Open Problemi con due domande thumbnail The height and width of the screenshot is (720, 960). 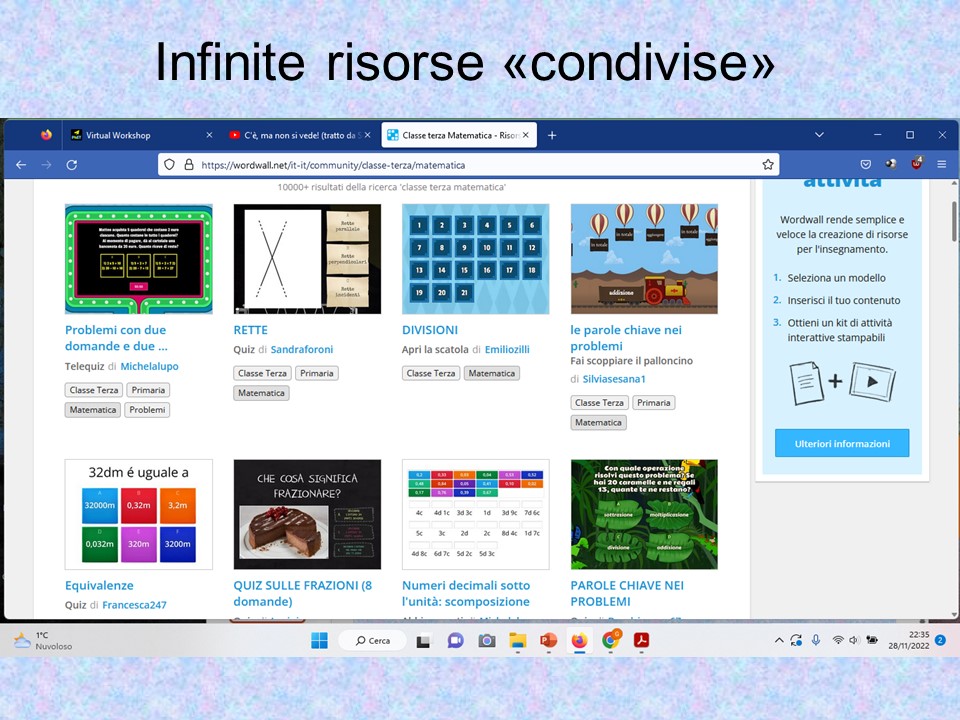pos(139,259)
